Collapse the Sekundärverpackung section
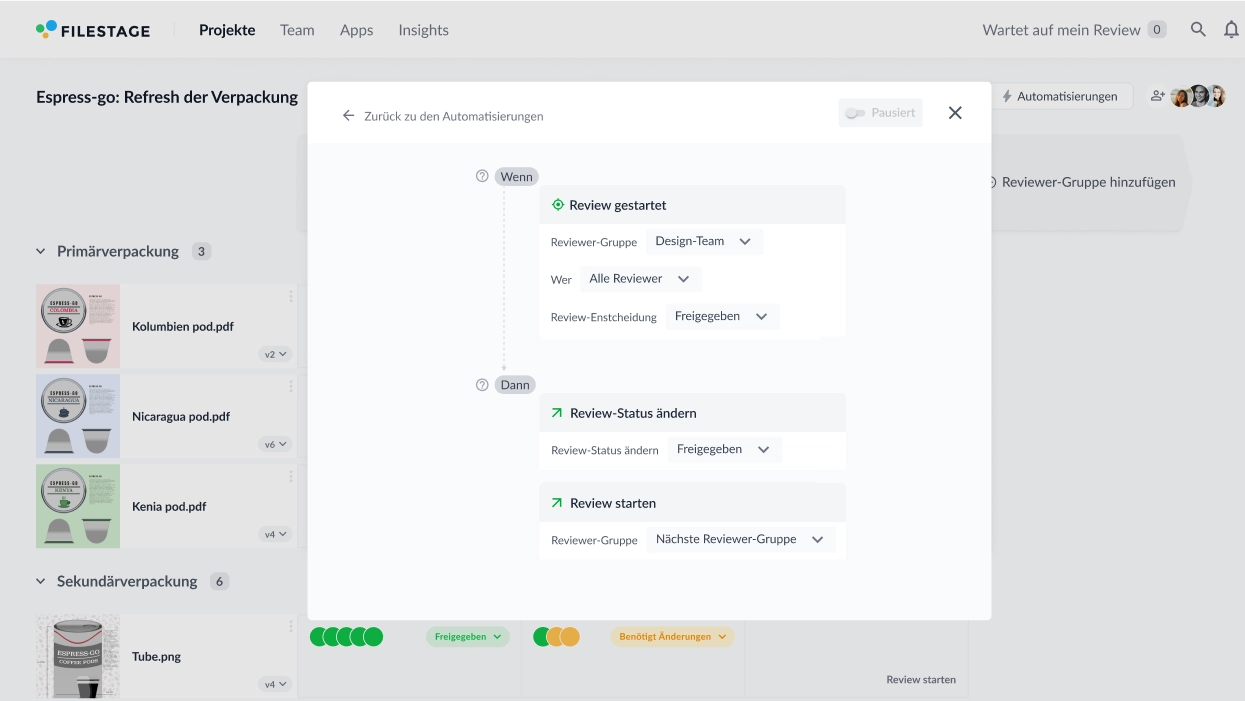Screen dimensions: 1245x701 pyautogui.click(x=41, y=582)
